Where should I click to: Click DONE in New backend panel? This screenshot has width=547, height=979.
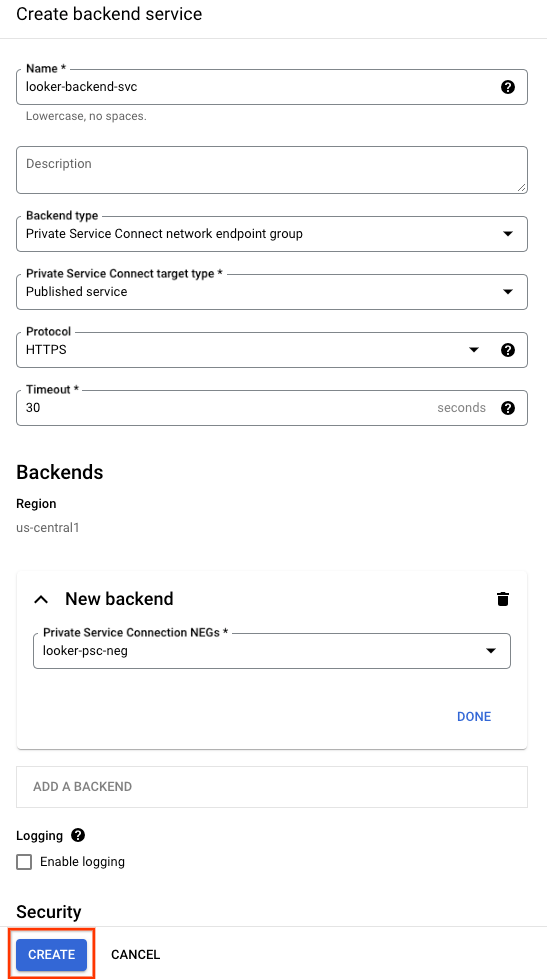tap(474, 716)
